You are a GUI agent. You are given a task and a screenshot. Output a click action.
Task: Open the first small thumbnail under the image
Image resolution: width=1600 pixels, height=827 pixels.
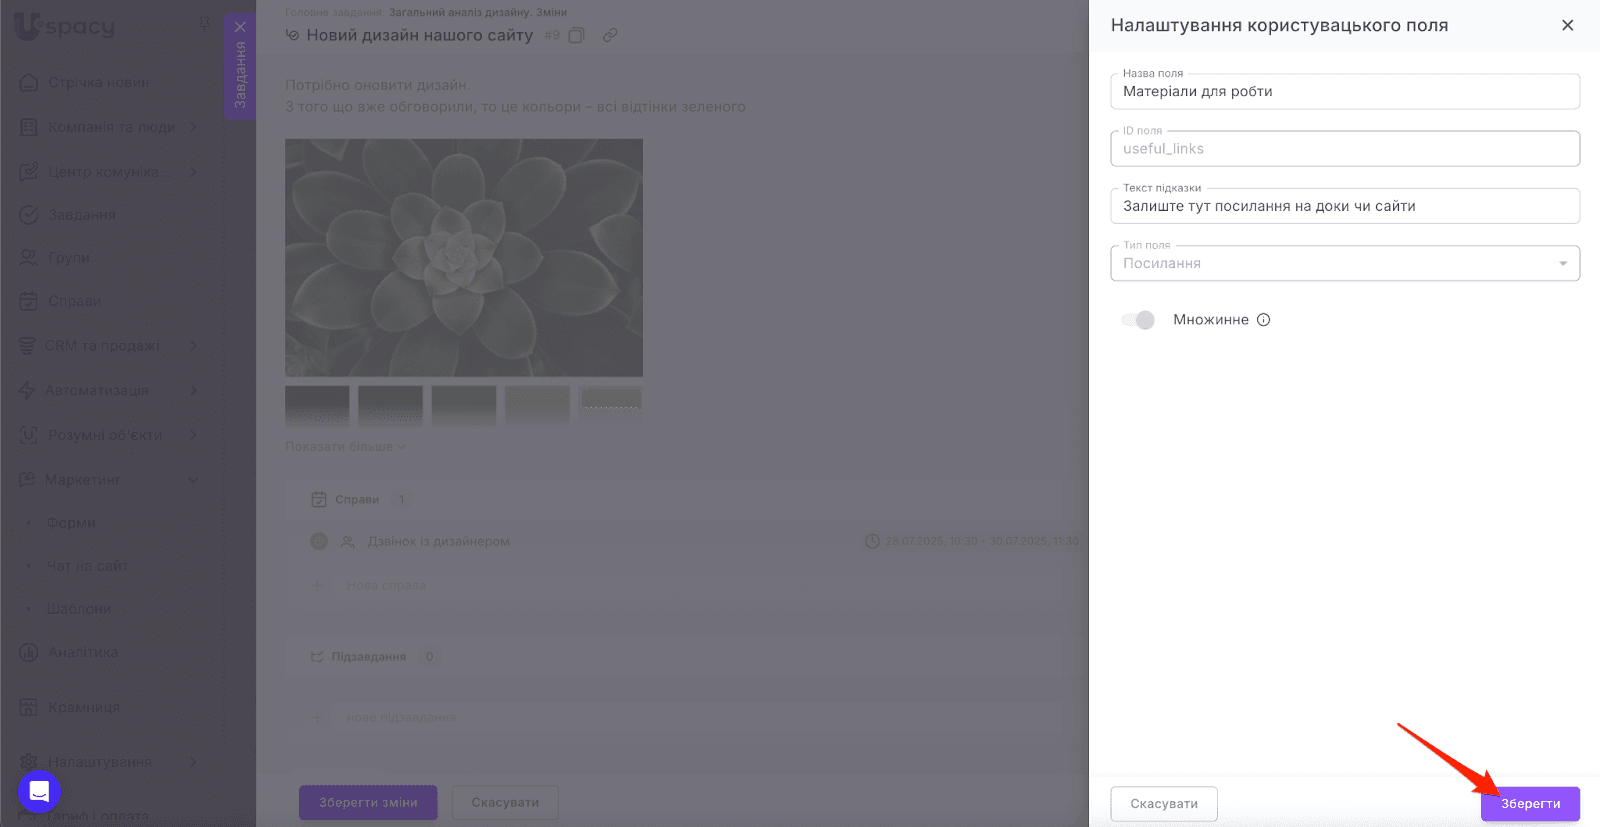pyautogui.click(x=317, y=405)
